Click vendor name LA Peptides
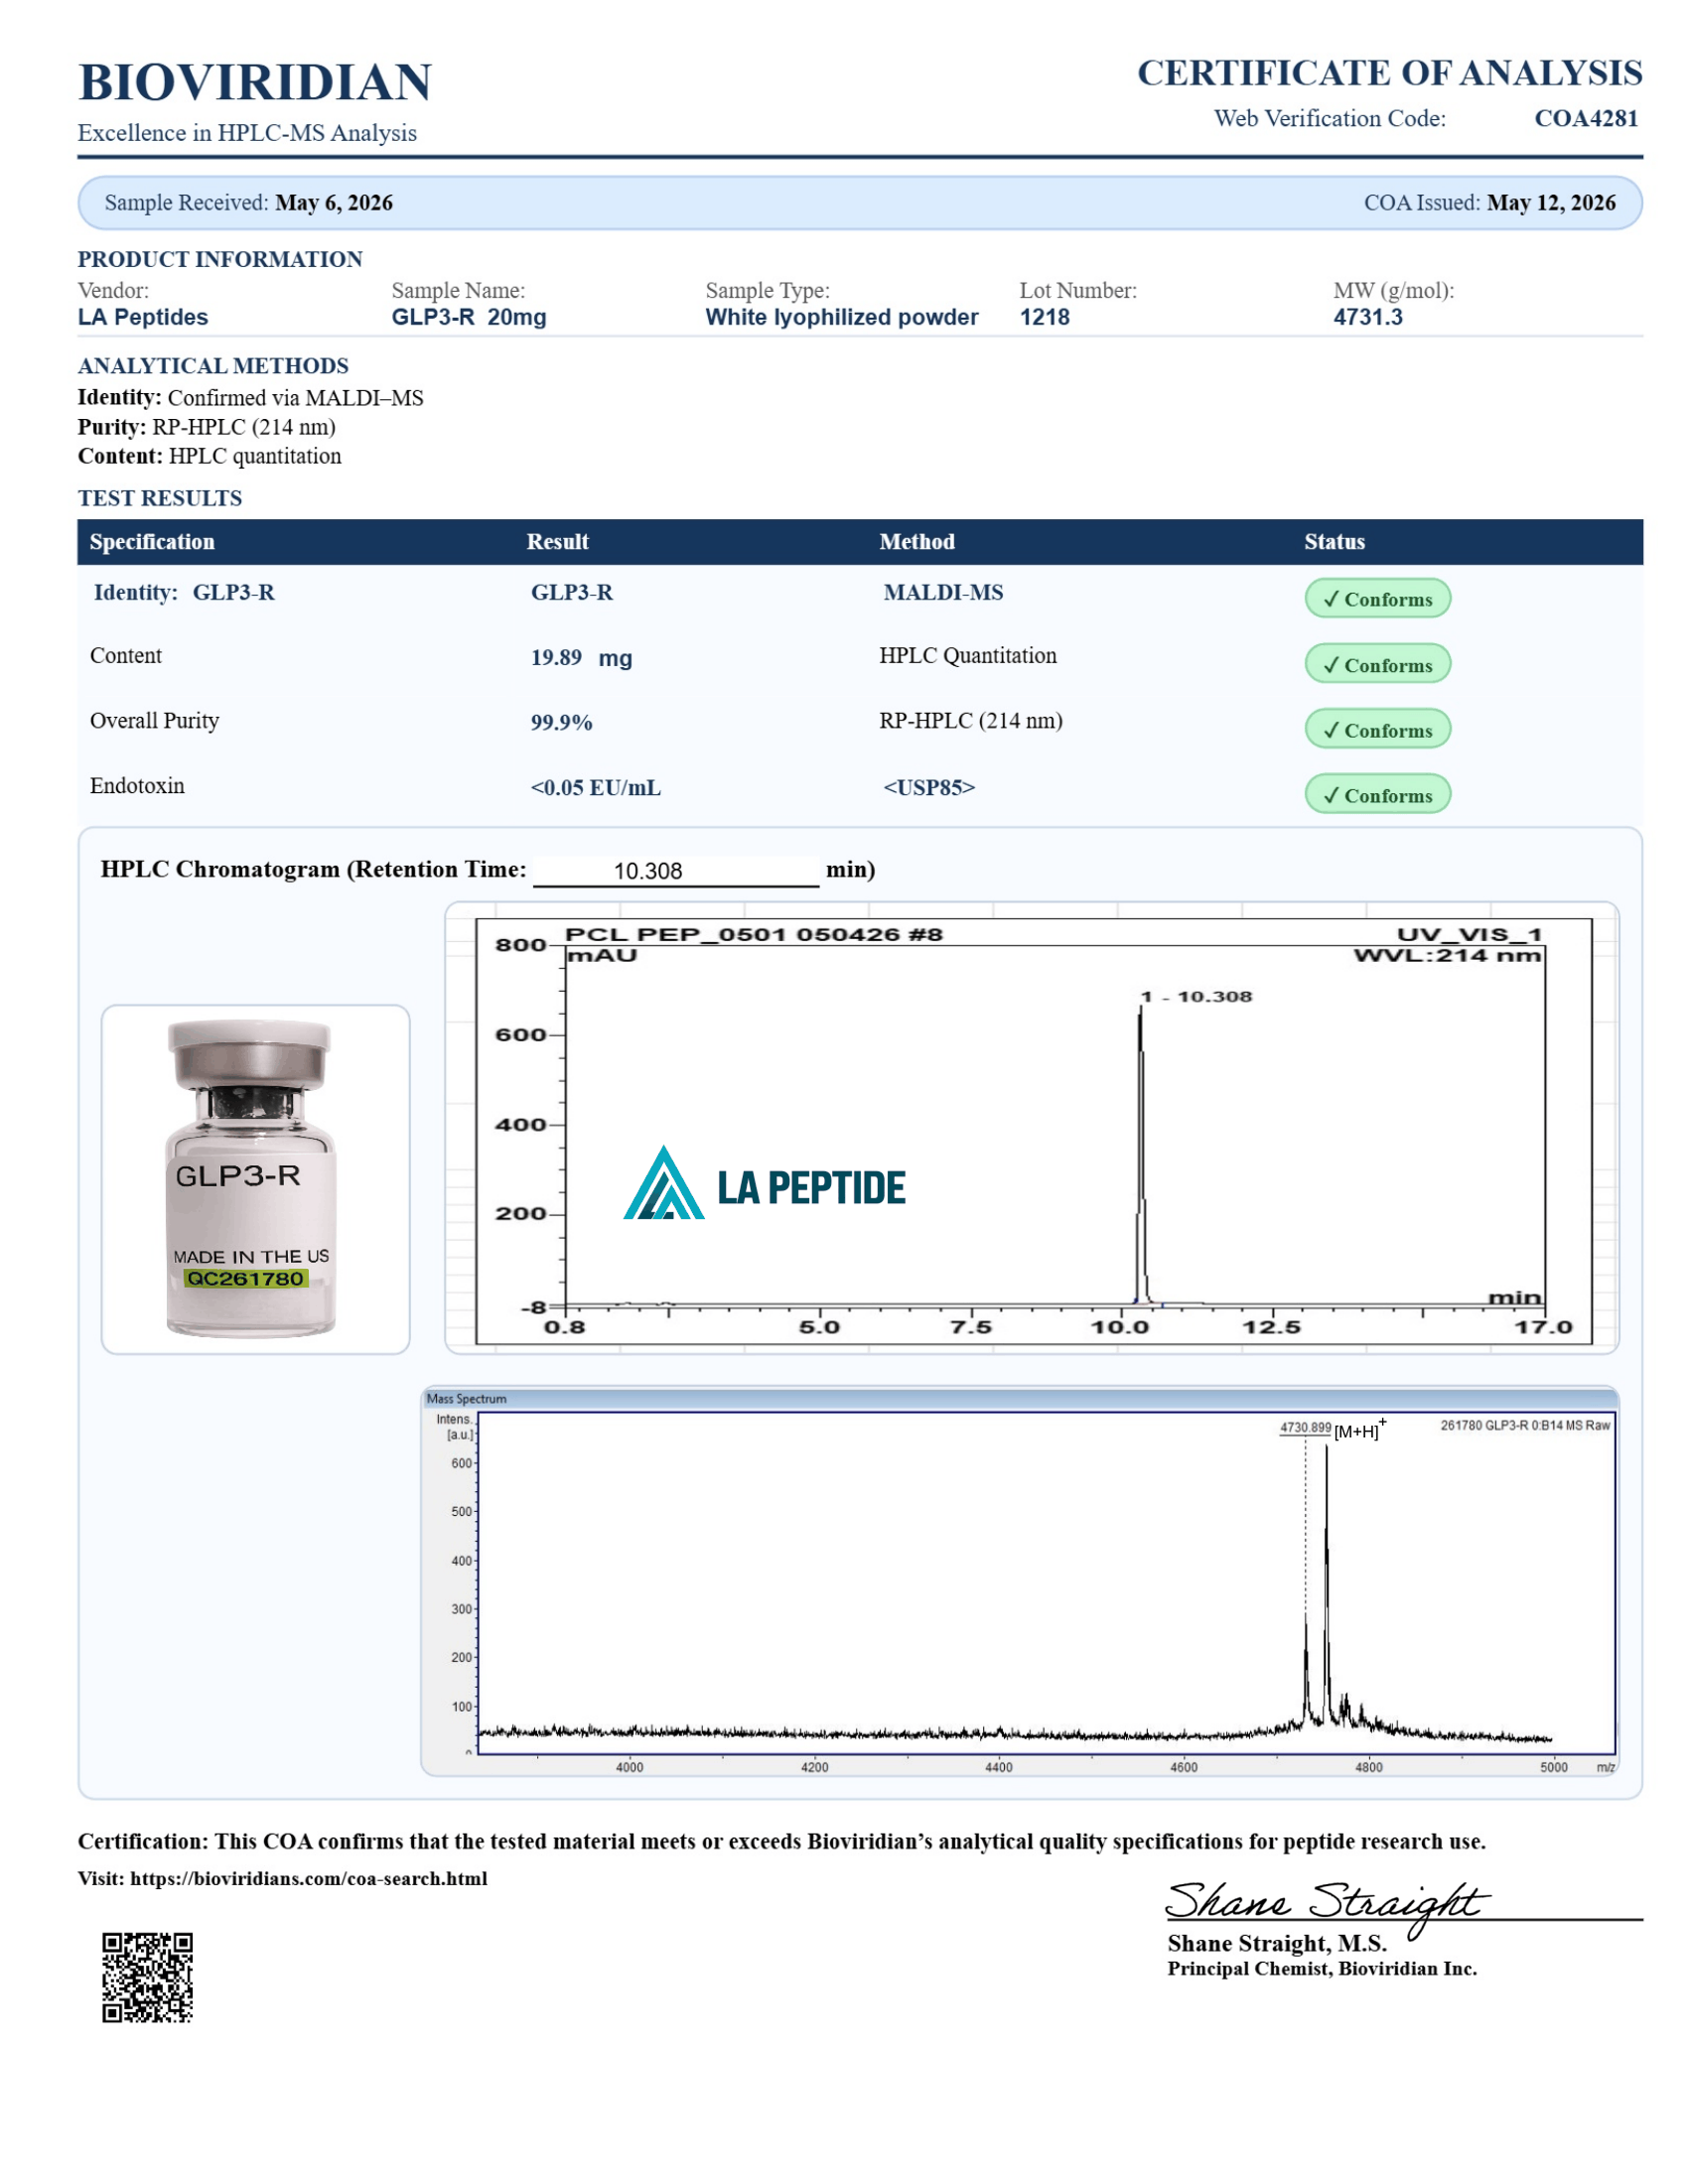1688x2184 pixels. (x=143, y=317)
